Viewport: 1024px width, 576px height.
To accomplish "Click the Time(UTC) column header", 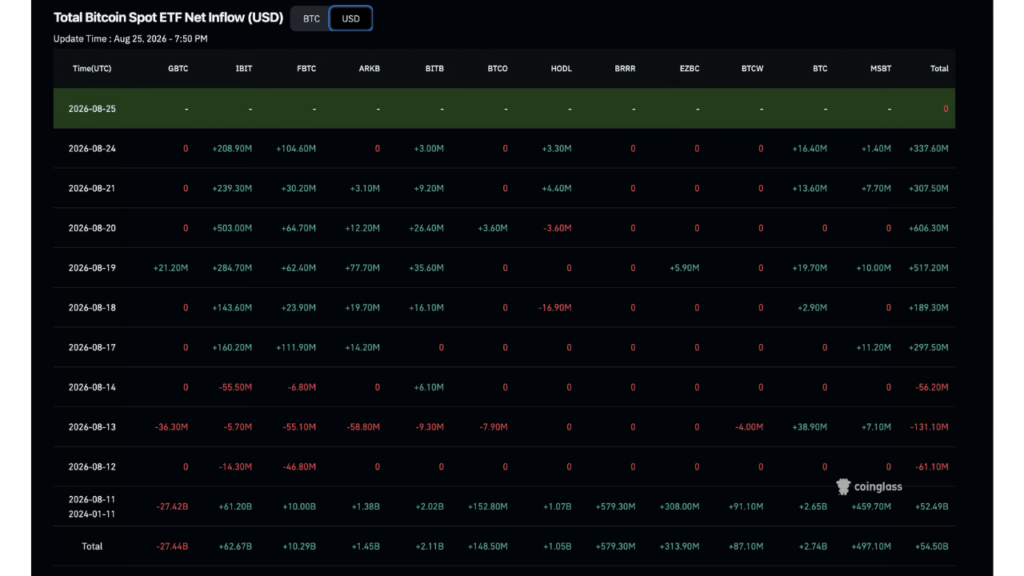I will click(x=92, y=69).
